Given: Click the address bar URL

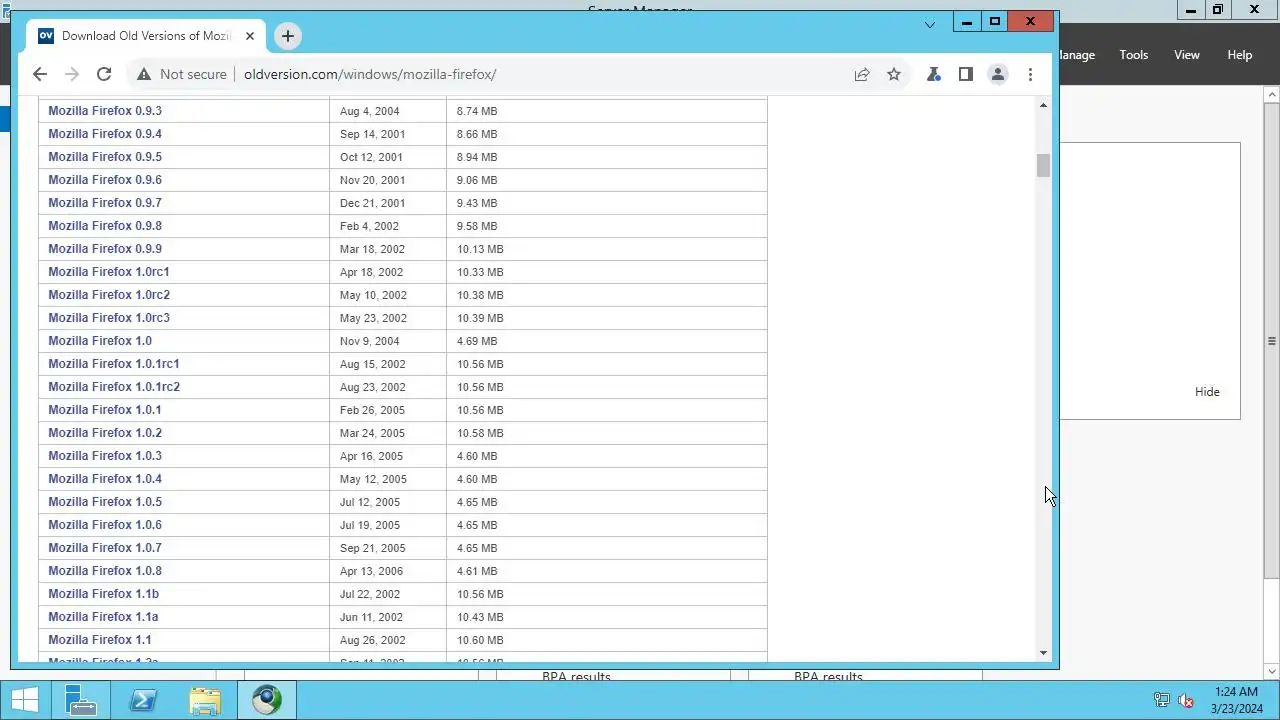Looking at the screenshot, I should [370, 74].
